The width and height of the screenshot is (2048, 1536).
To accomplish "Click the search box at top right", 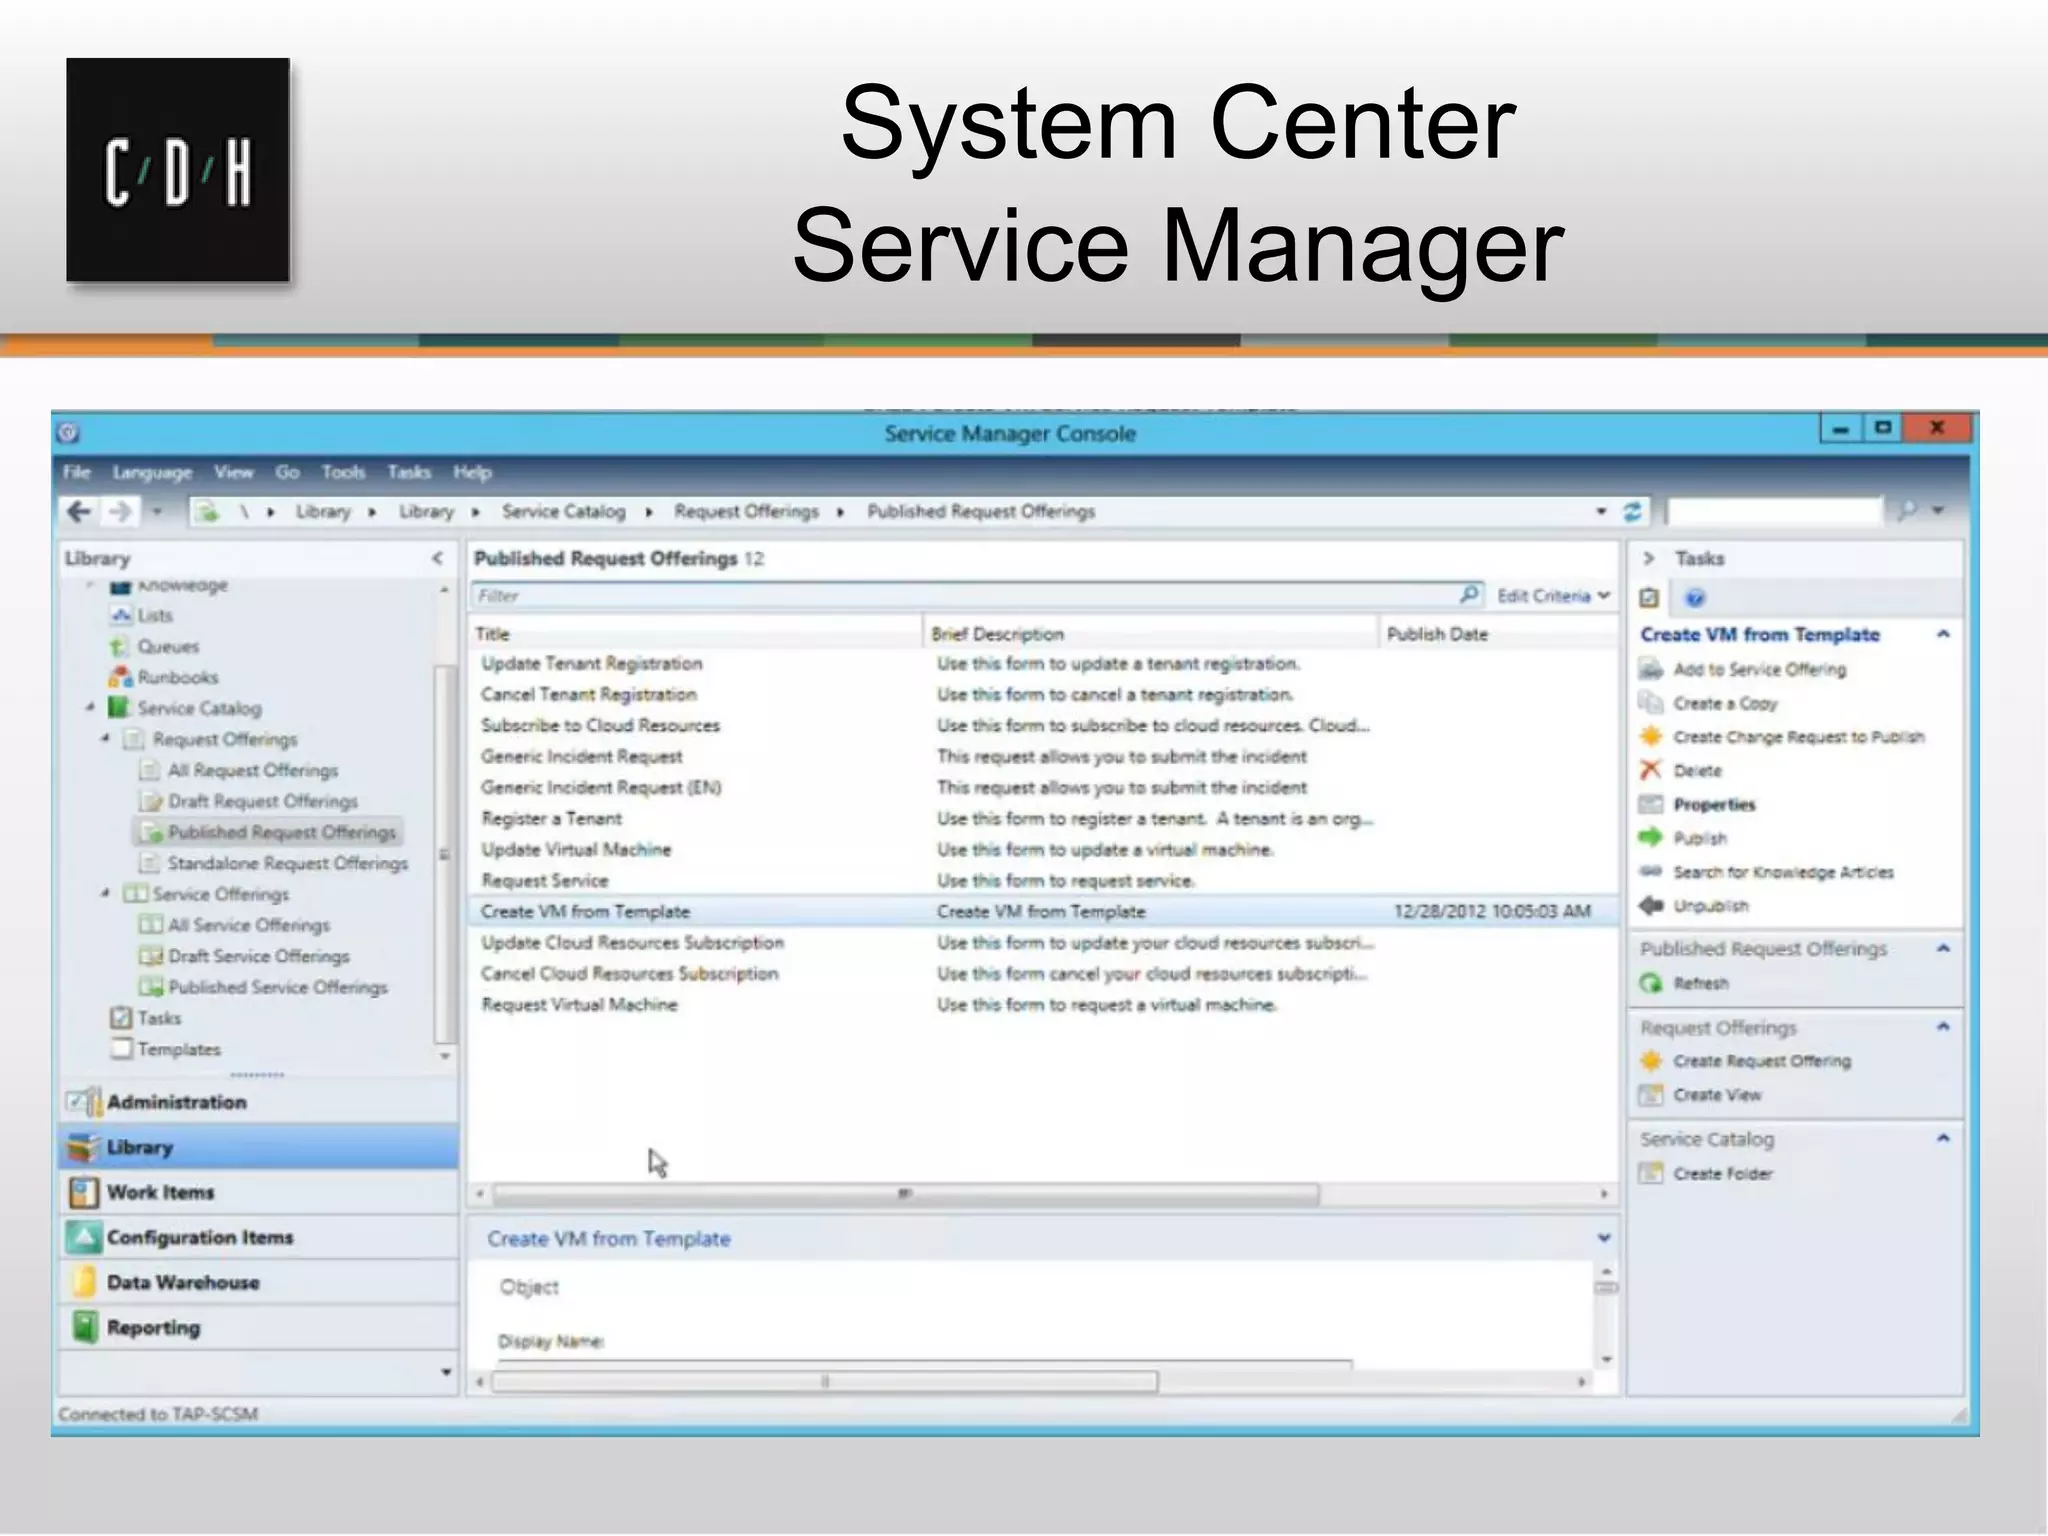I will click(x=1775, y=512).
